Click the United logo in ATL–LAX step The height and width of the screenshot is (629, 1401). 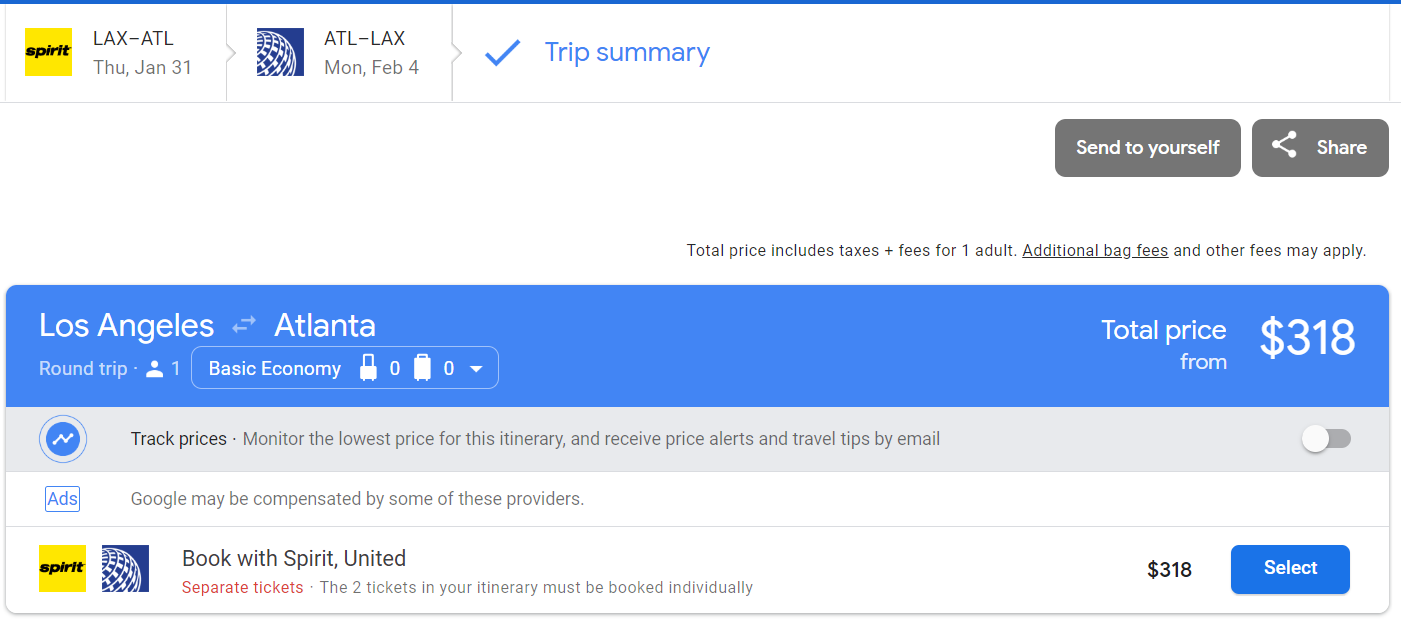pyautogui.click(x=280, y=52)
